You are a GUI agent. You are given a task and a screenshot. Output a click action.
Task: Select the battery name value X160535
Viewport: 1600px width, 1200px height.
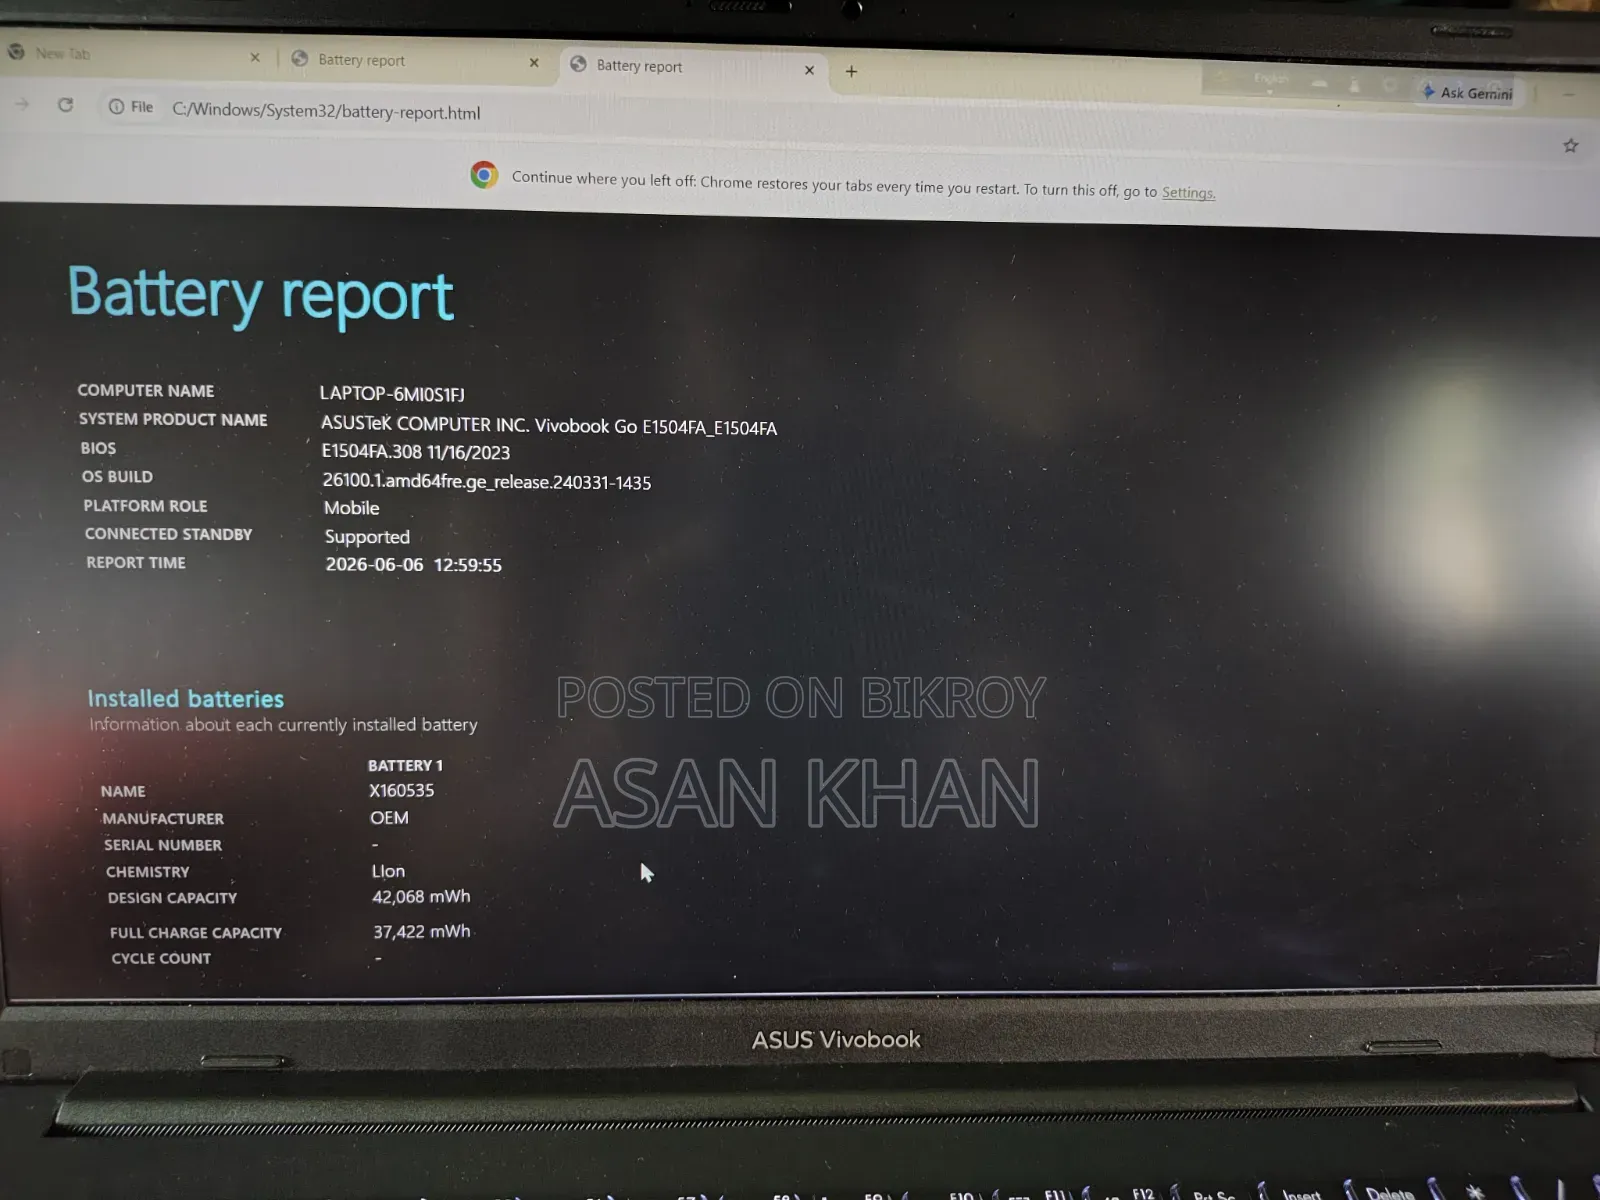click(402, 790)
